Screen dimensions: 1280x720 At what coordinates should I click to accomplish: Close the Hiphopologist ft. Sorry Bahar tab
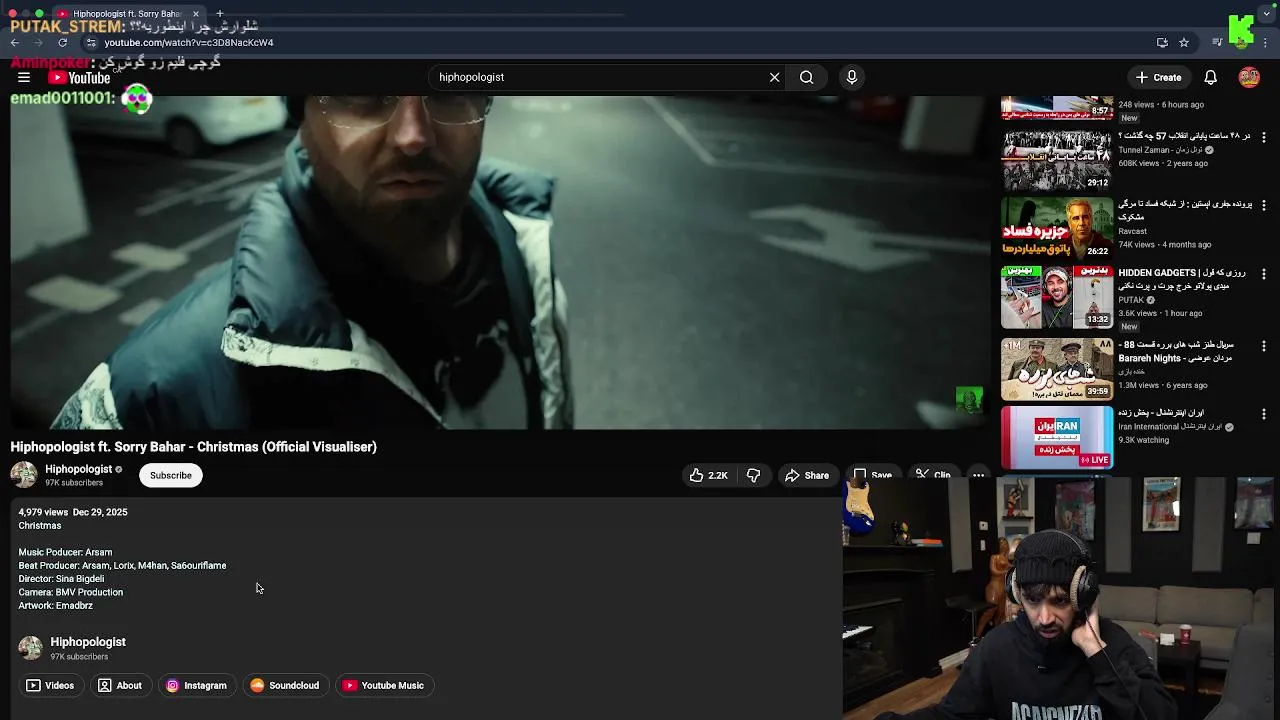click(196, 14)
